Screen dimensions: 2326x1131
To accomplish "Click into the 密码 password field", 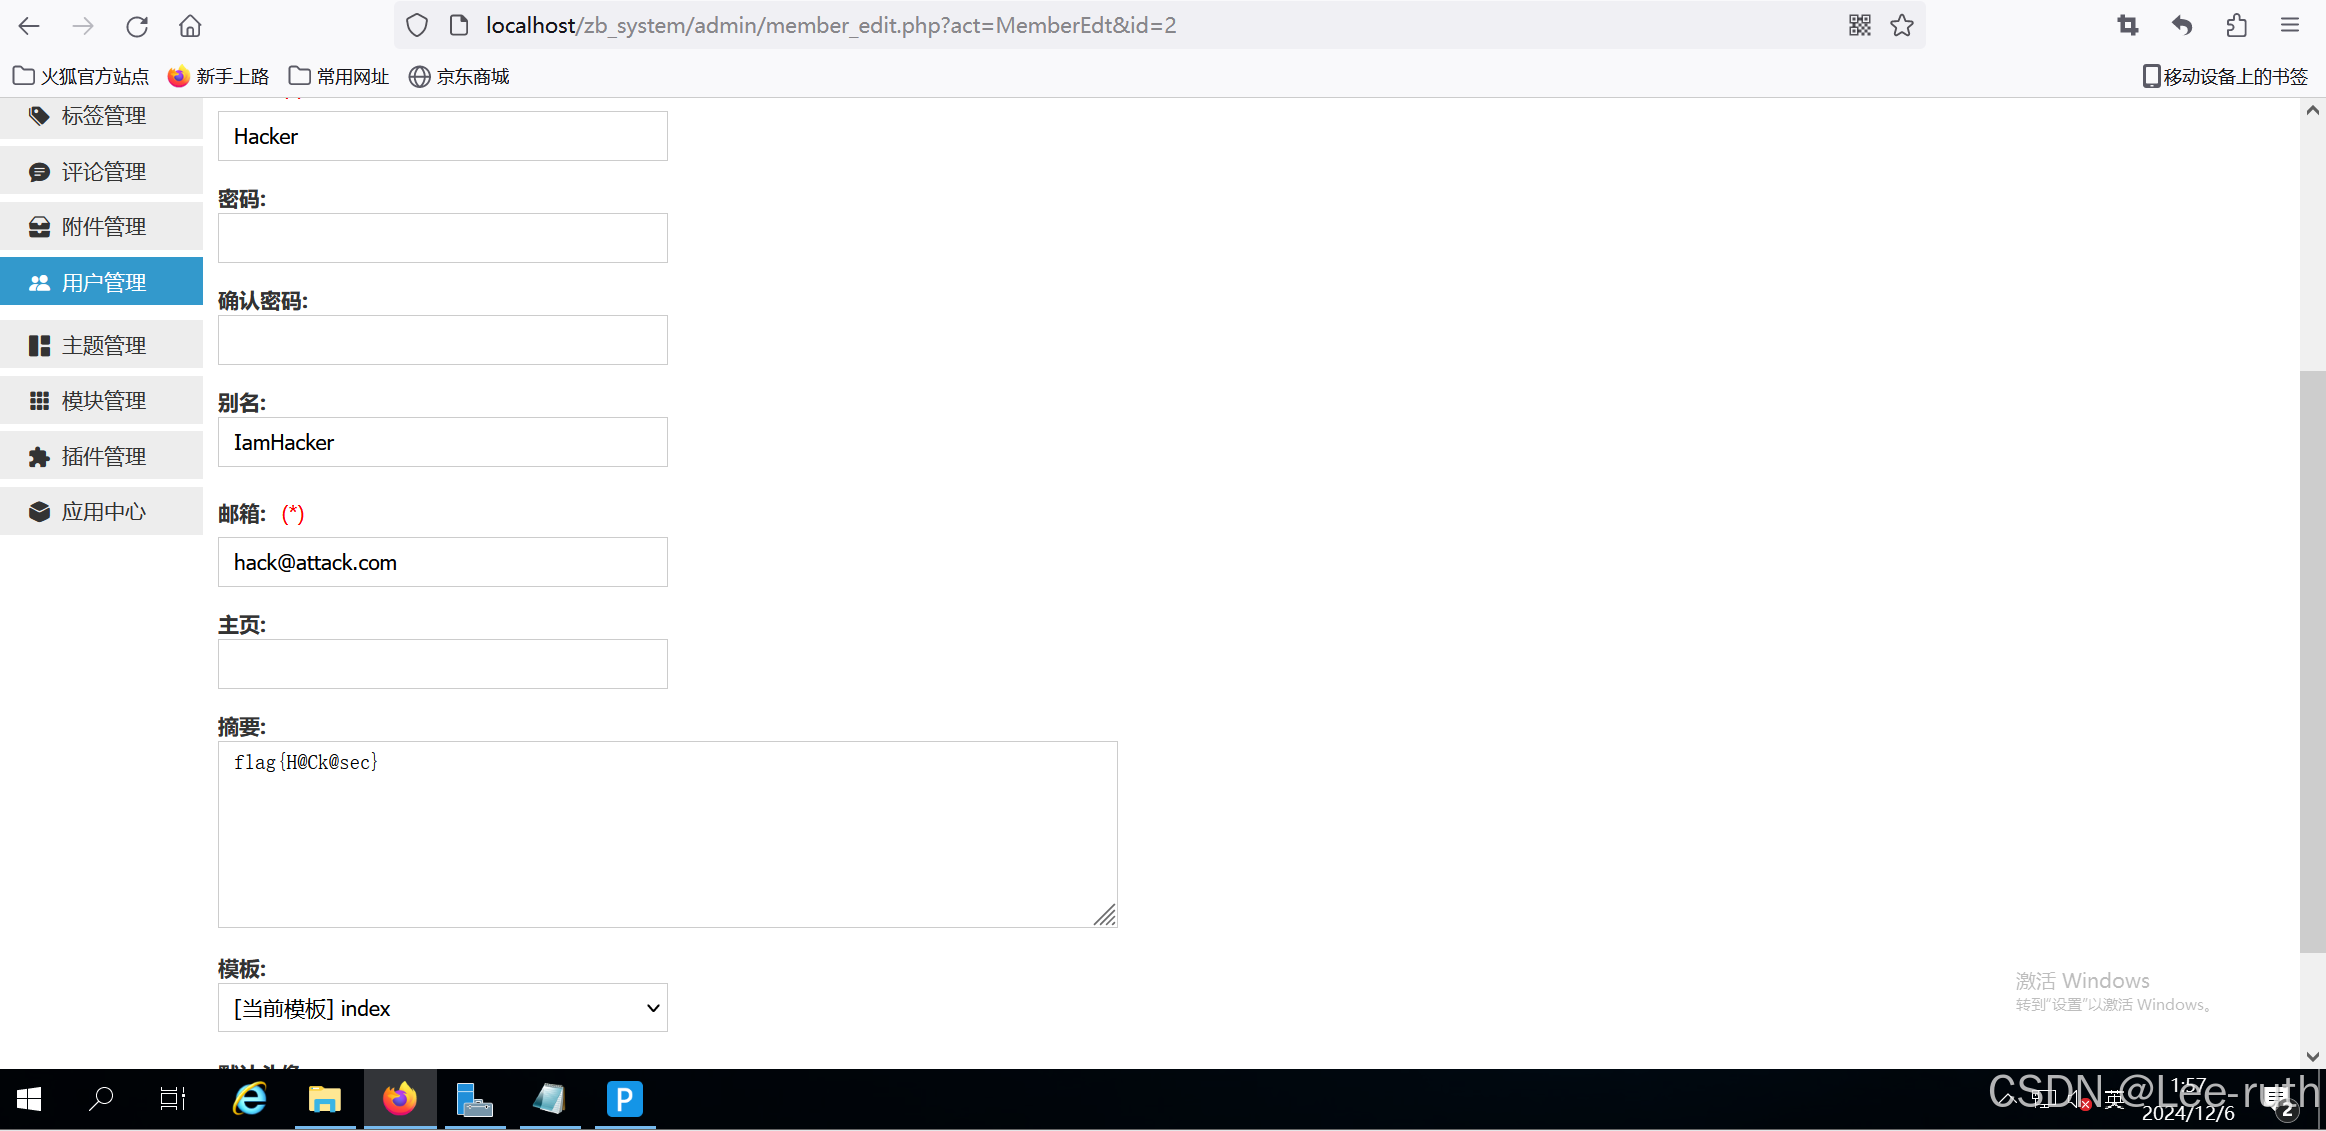I will pyautogui.click(x=442, y=238).
